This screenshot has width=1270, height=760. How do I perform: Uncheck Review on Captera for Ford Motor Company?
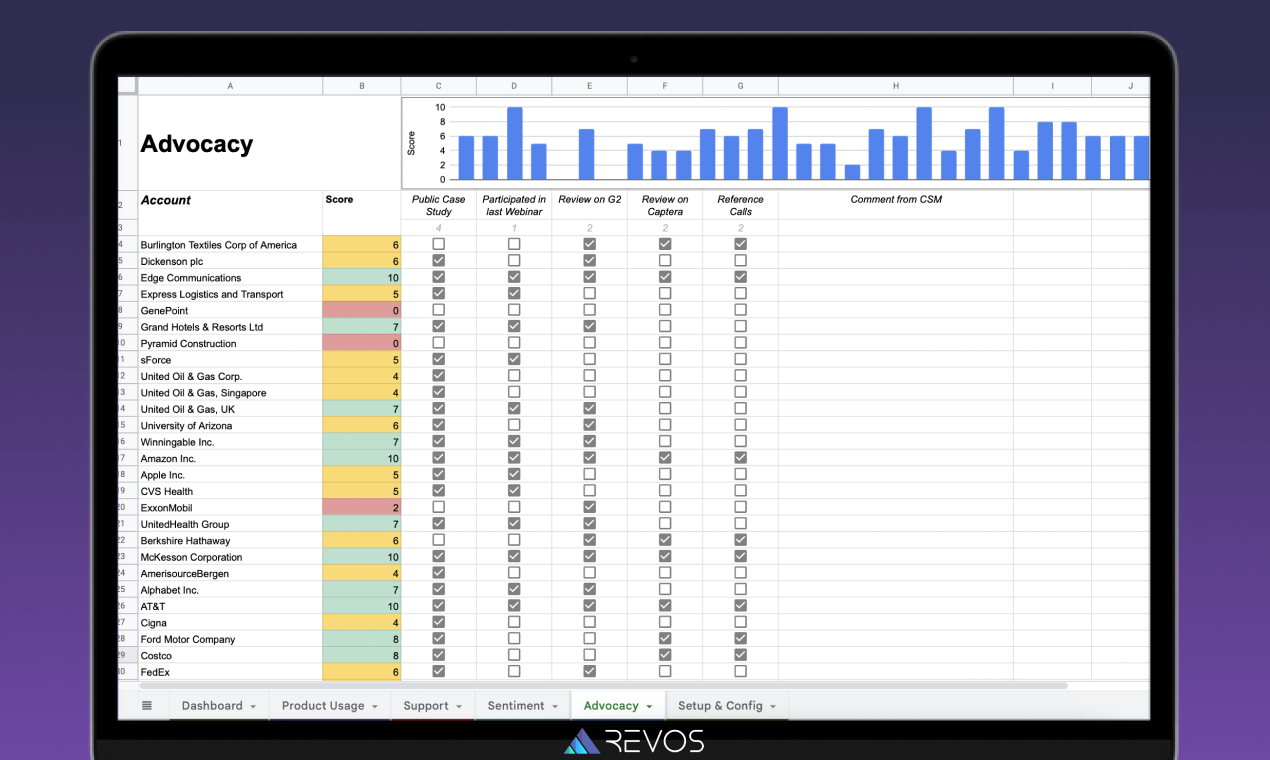(x=665, y=639)
